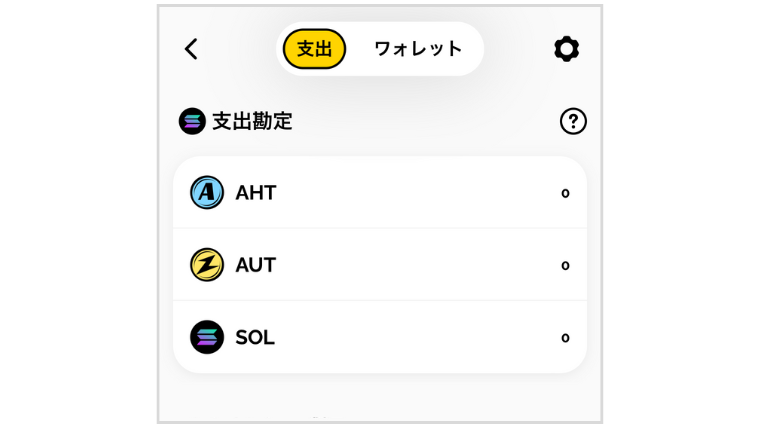This screenshot has width=760, height=428.
Task: Click the SOL label text
Action: [x=255, y=337]
